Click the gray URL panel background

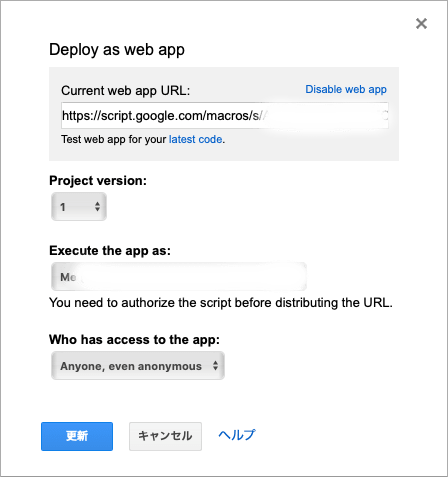224,153
